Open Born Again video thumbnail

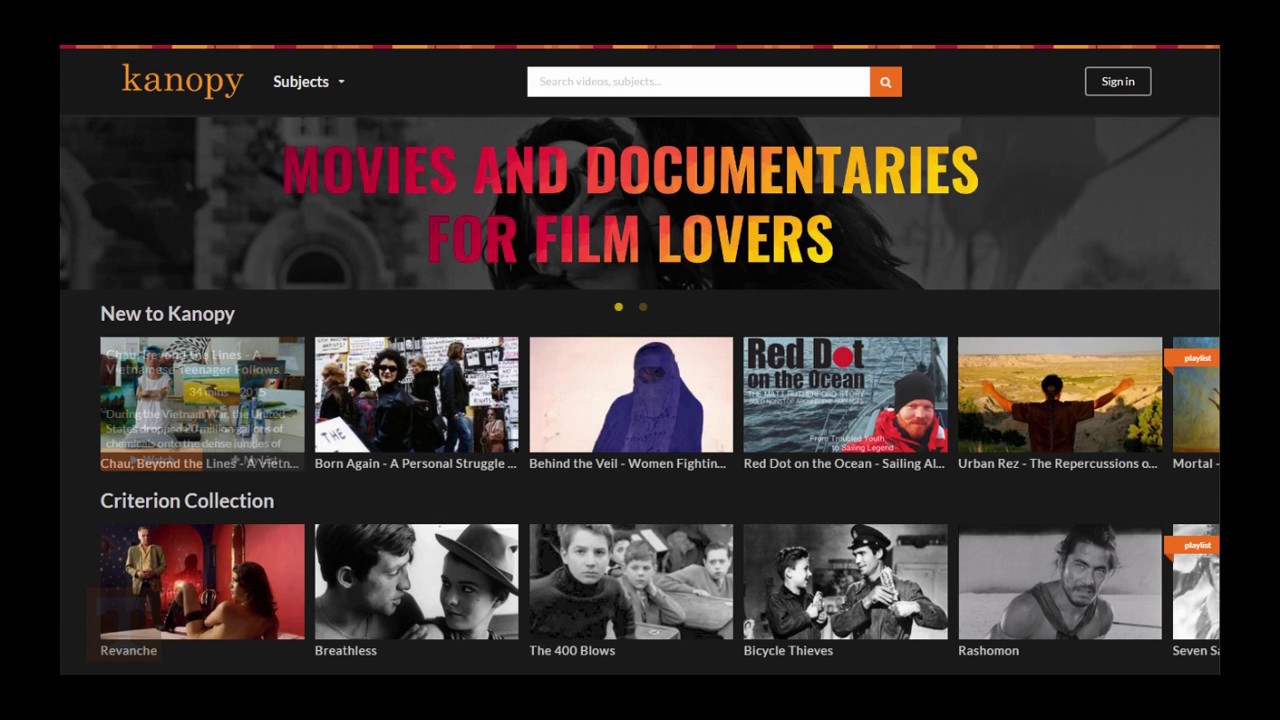click(416, 395)
